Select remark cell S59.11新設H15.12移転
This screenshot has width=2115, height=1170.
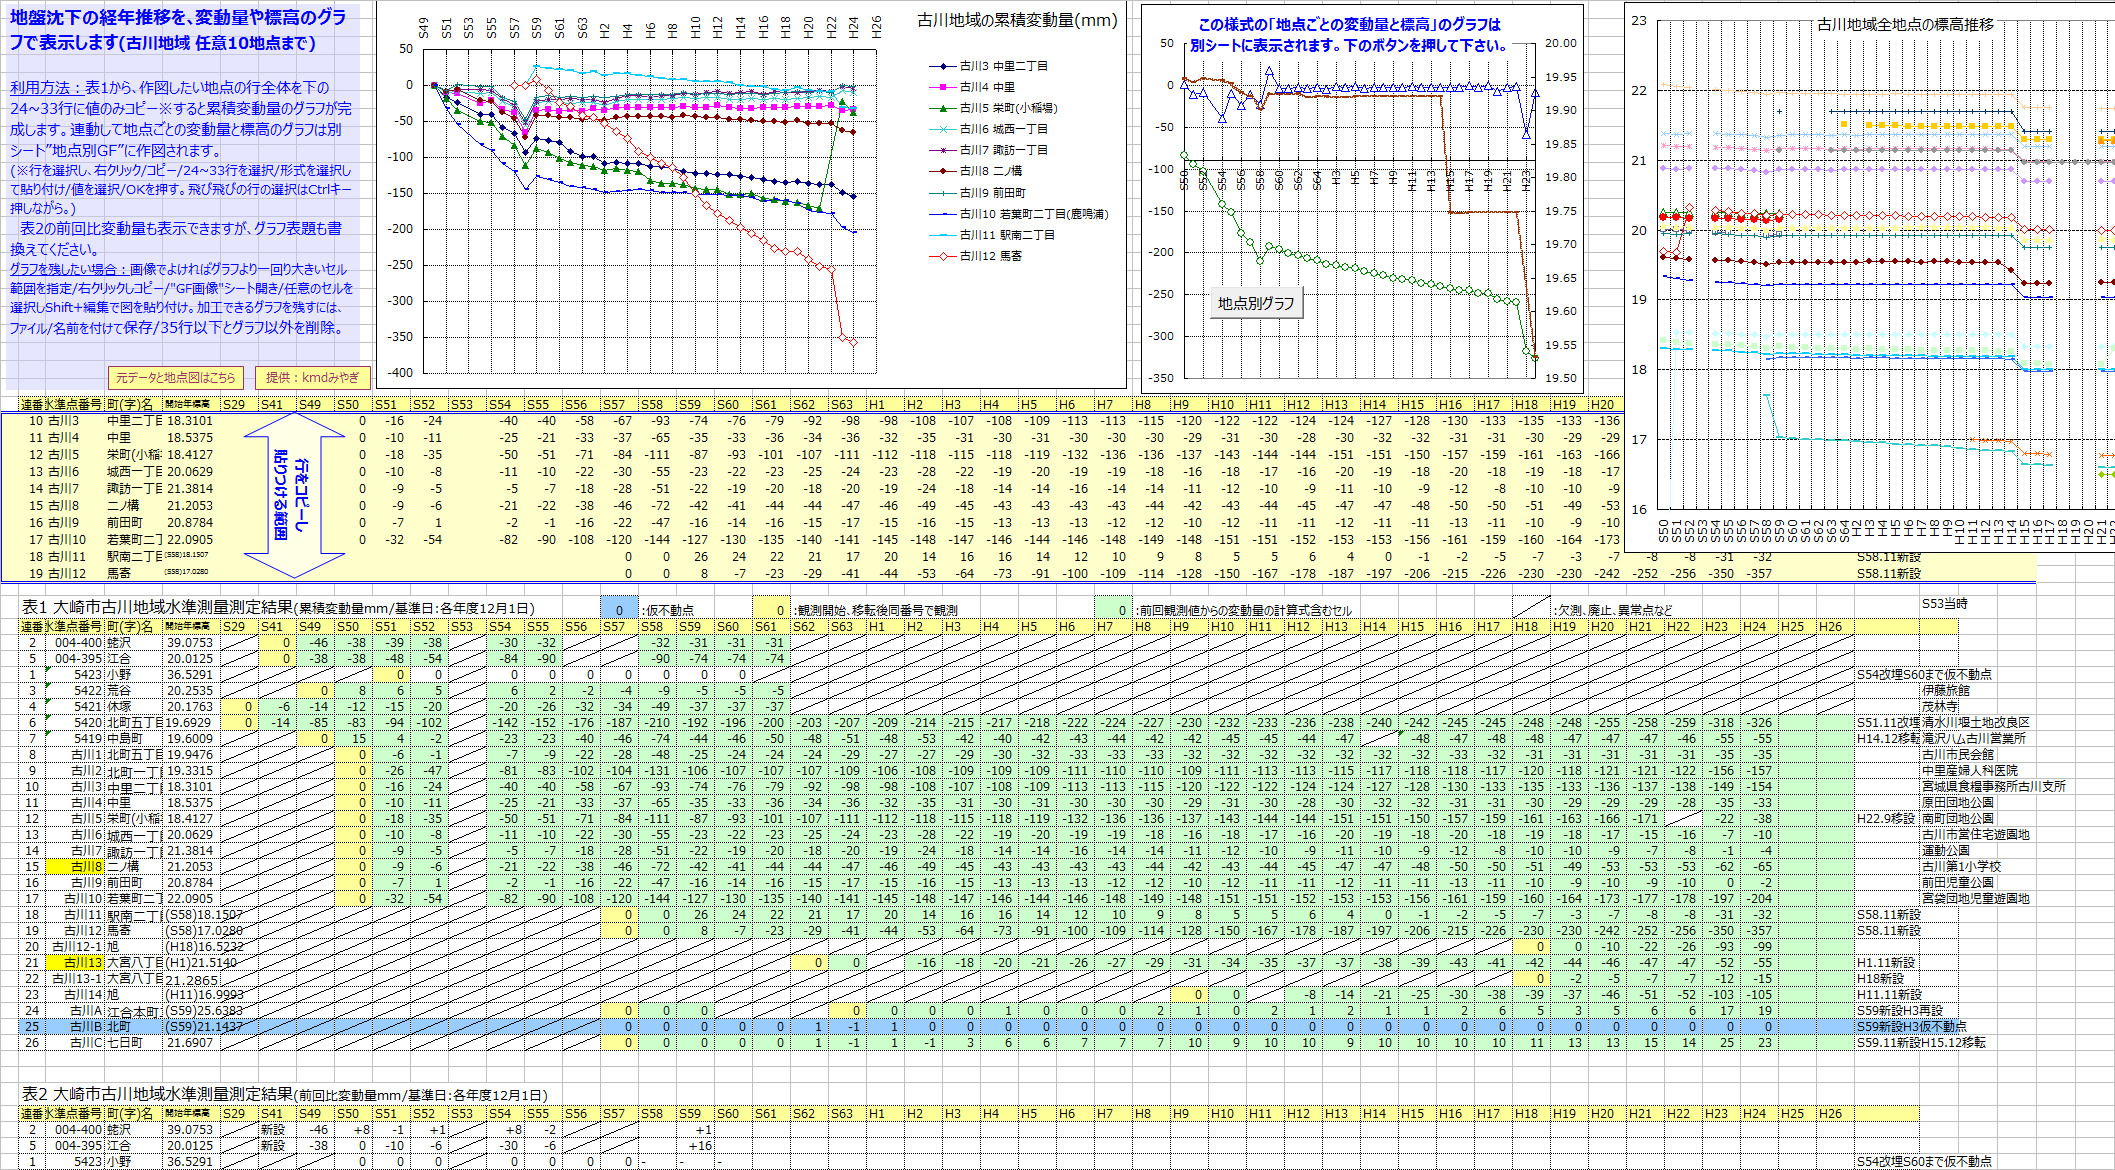(1921, 1042)
